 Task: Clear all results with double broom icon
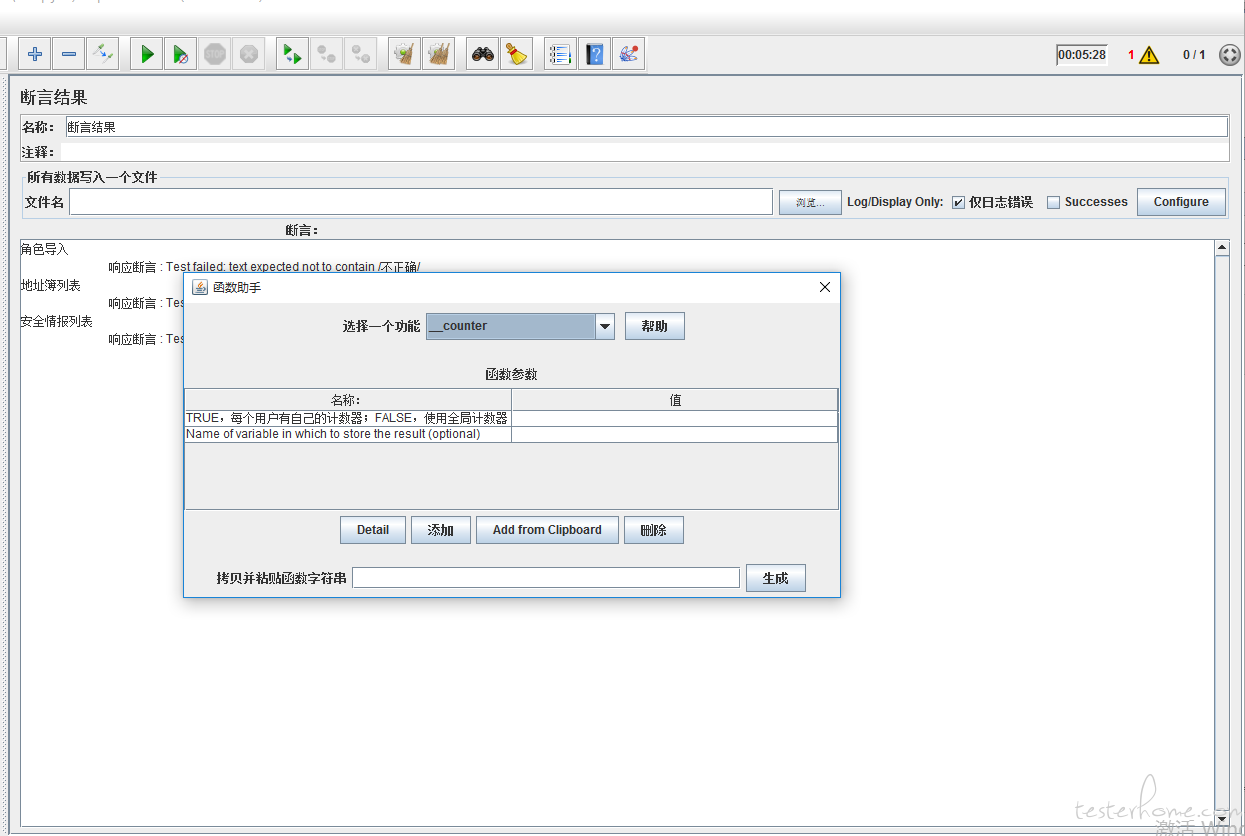click(438, 54)
